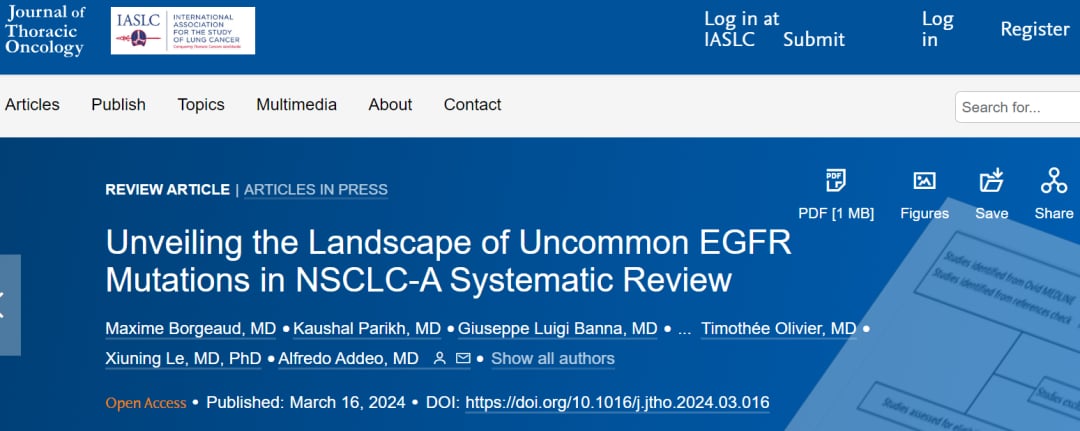Click the Register link
1080x431 pixels.
[x=1035, y=29]
